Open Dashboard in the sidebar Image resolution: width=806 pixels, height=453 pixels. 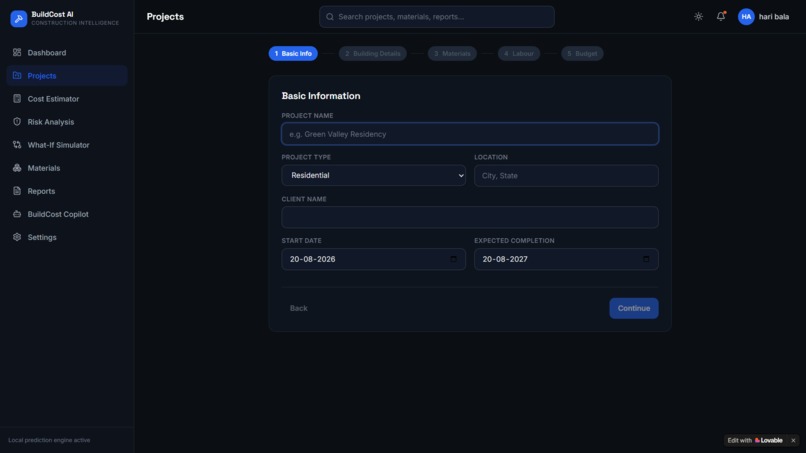pos(67,52)
